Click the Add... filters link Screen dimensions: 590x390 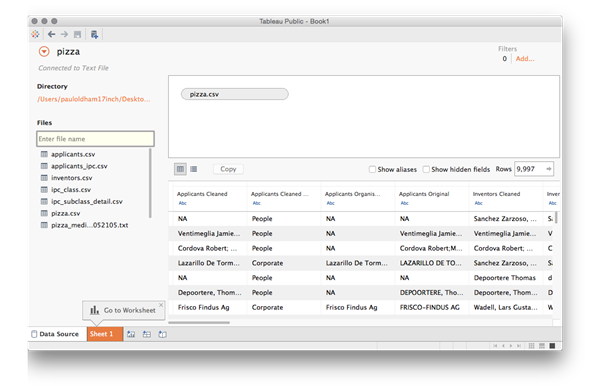pos(525,59)
